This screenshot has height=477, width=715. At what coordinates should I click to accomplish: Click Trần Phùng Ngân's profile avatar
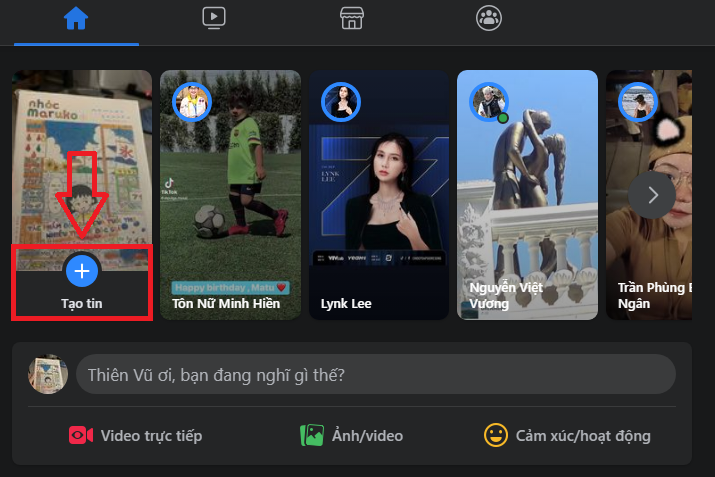click(637, 102)
